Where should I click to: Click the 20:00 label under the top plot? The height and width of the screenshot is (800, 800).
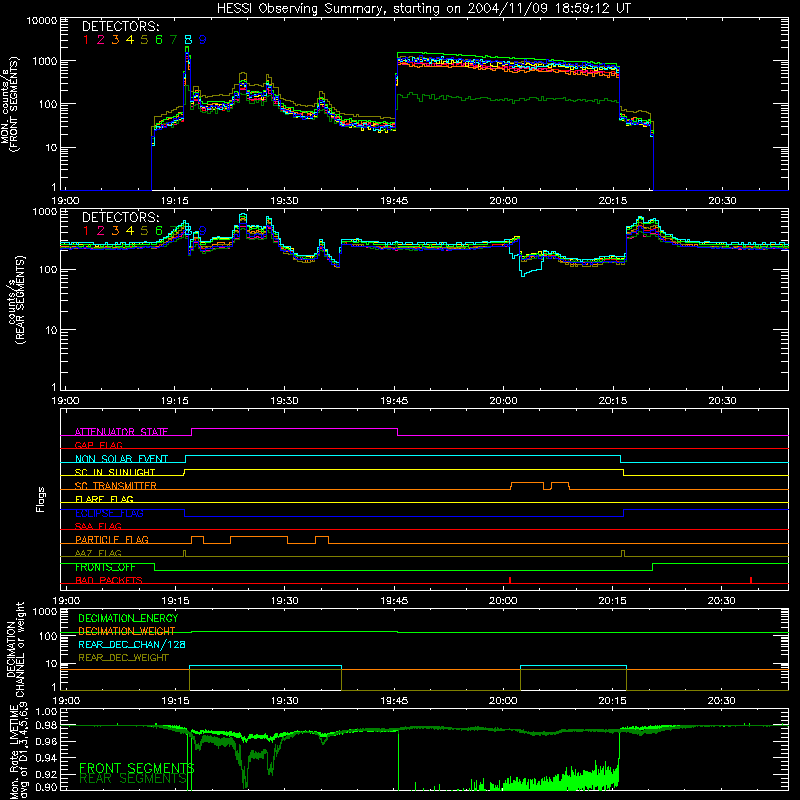click(x=503, y=201)
